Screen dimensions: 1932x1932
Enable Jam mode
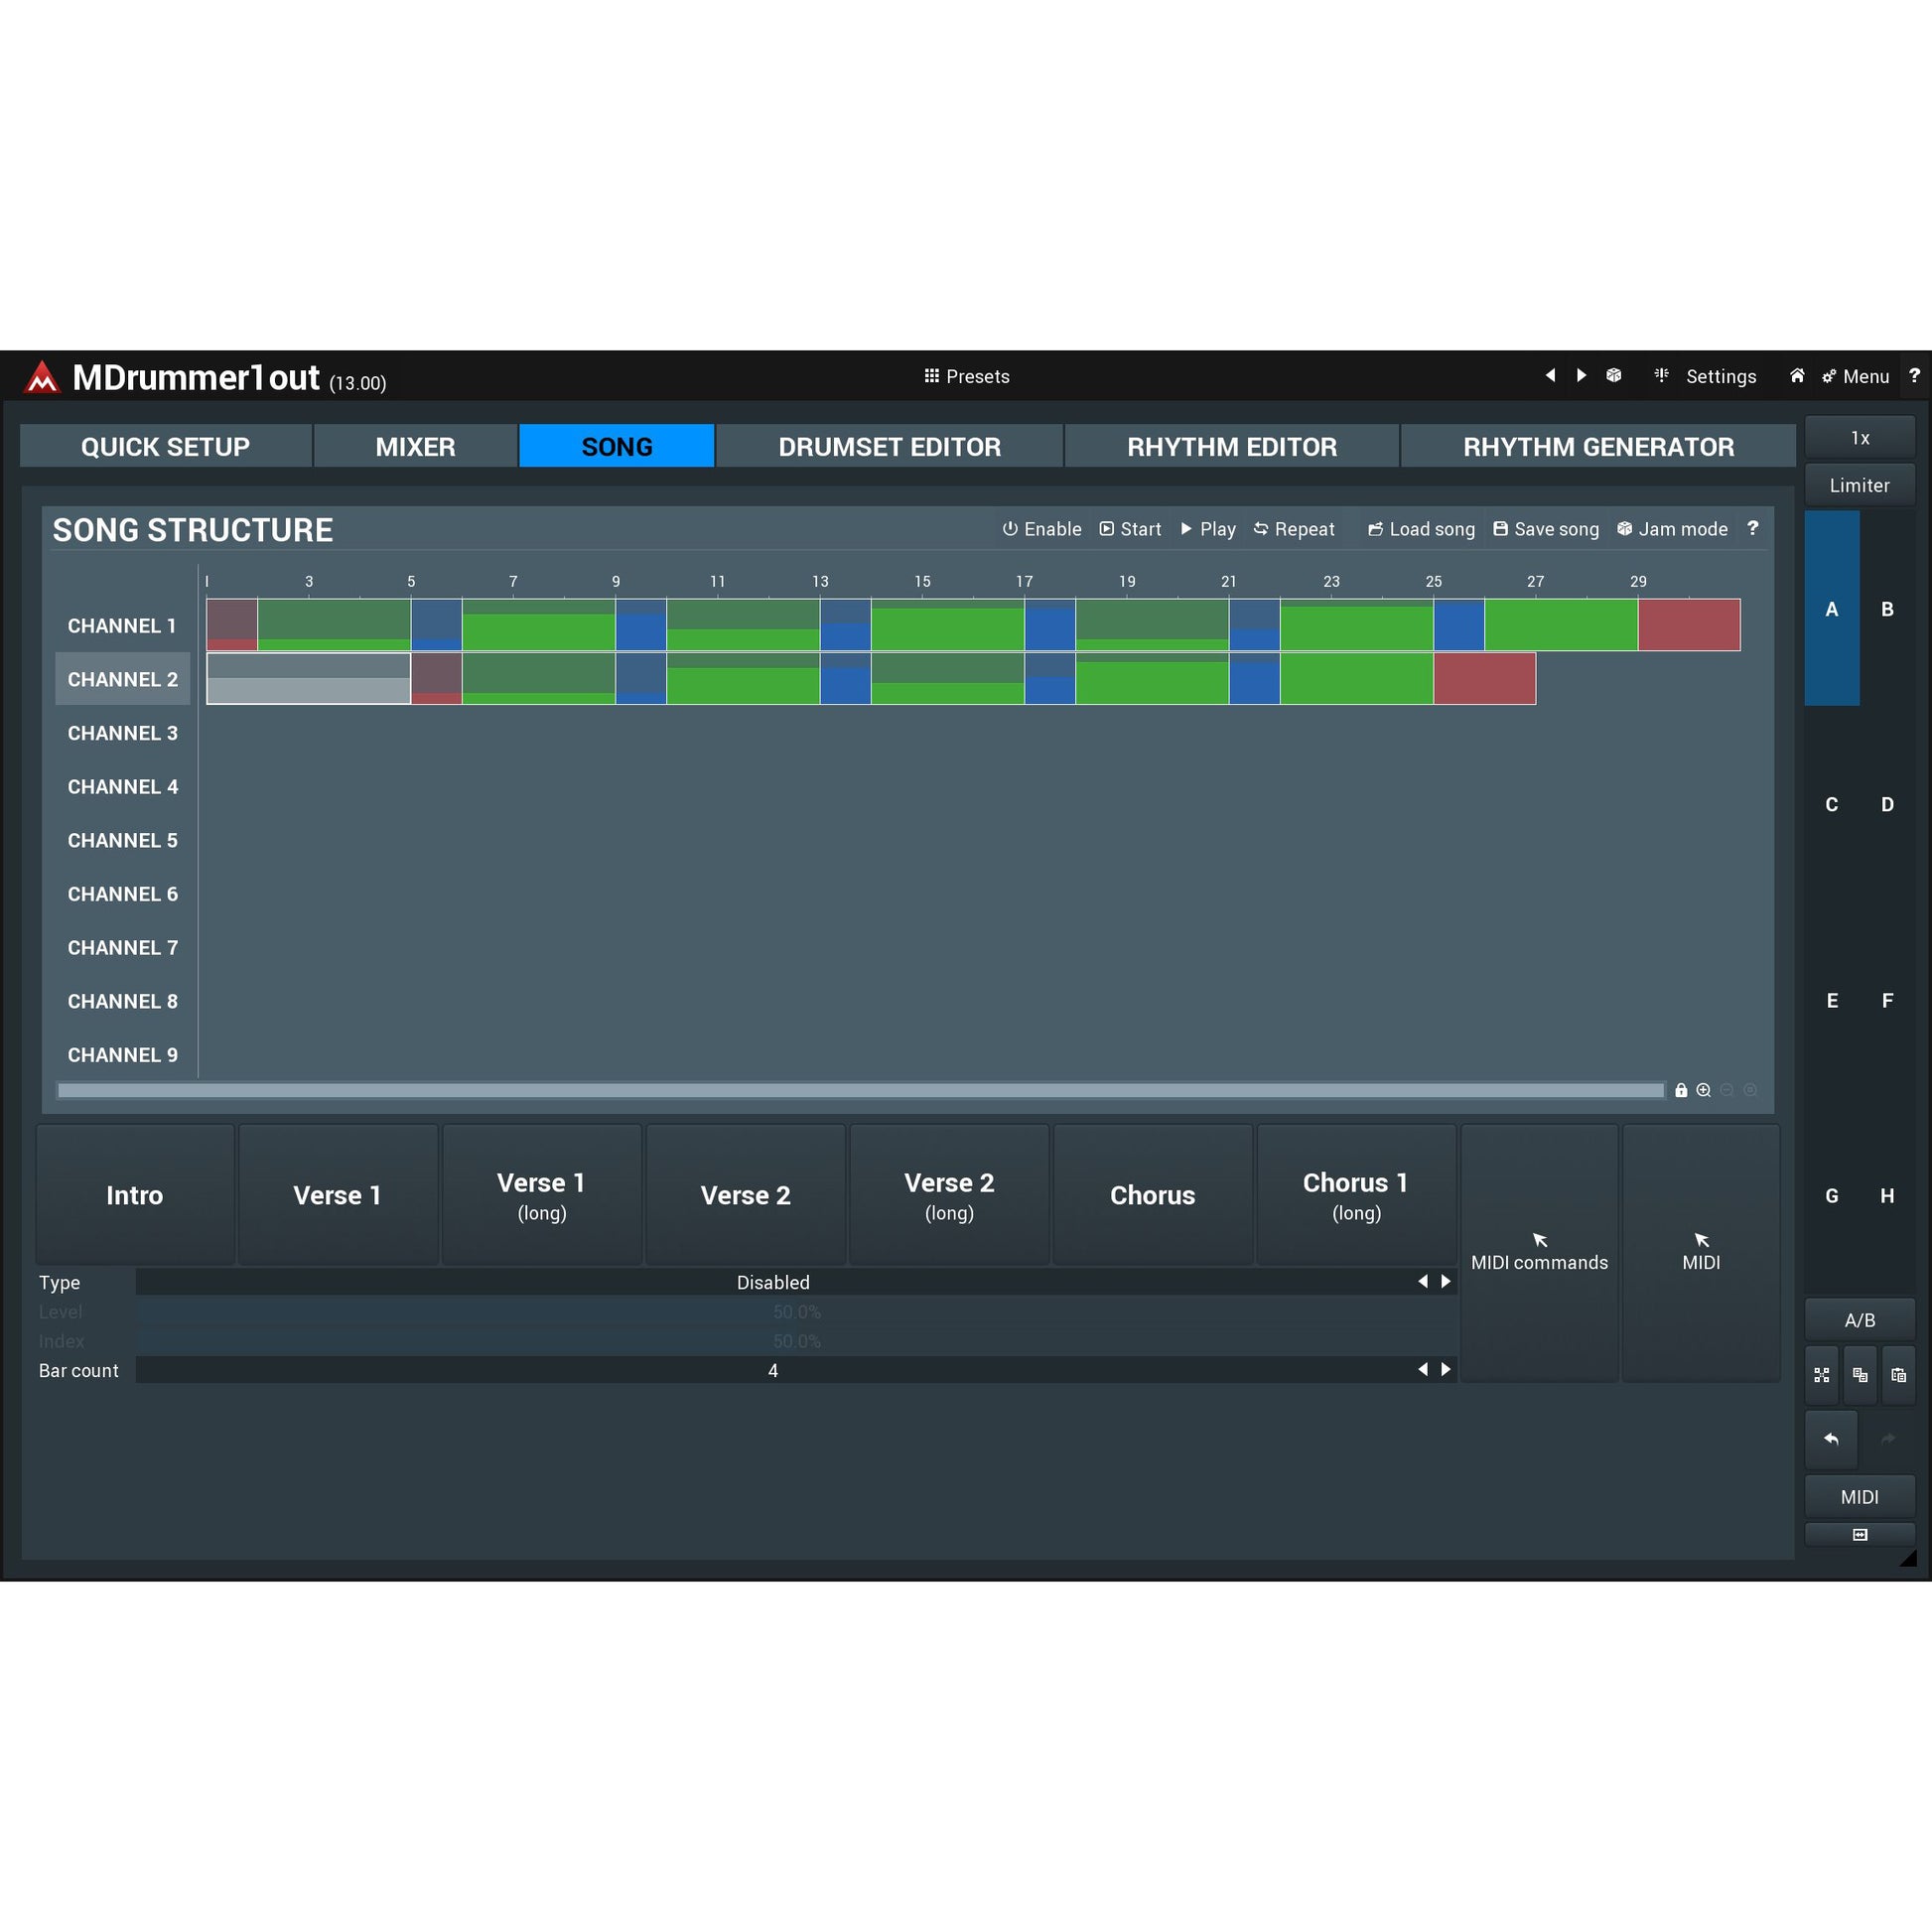pyautogui.click(x=1672, y=529)
